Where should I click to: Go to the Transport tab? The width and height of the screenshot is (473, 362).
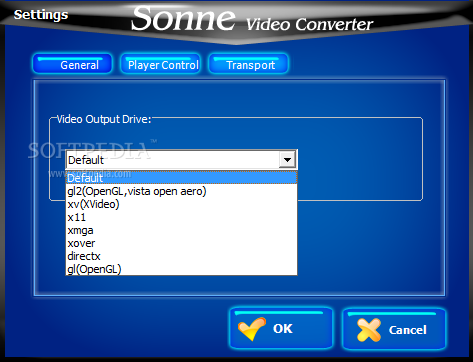click(248, 64)
